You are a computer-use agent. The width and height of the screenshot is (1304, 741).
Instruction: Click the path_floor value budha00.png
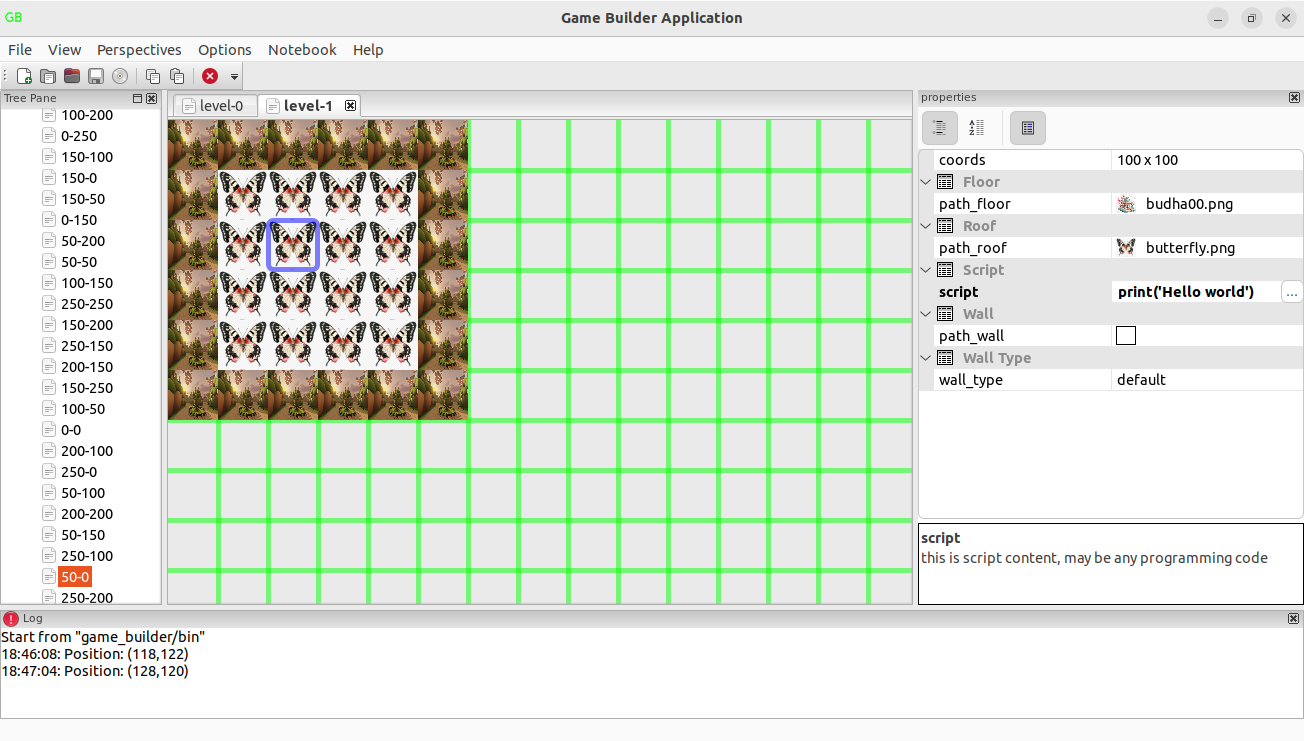1189,204
